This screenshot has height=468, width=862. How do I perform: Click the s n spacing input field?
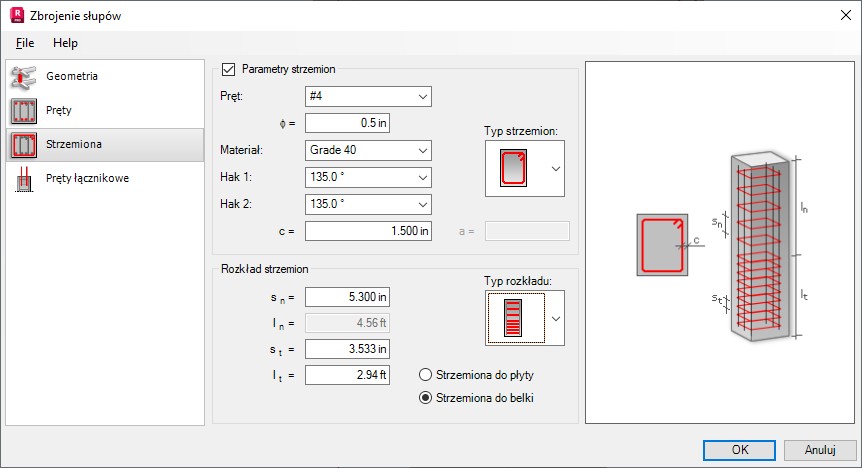(347, 297)
